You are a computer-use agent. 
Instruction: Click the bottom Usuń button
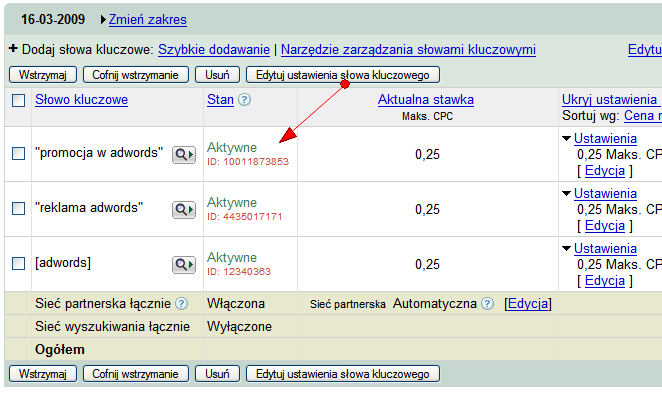[217, 374]
